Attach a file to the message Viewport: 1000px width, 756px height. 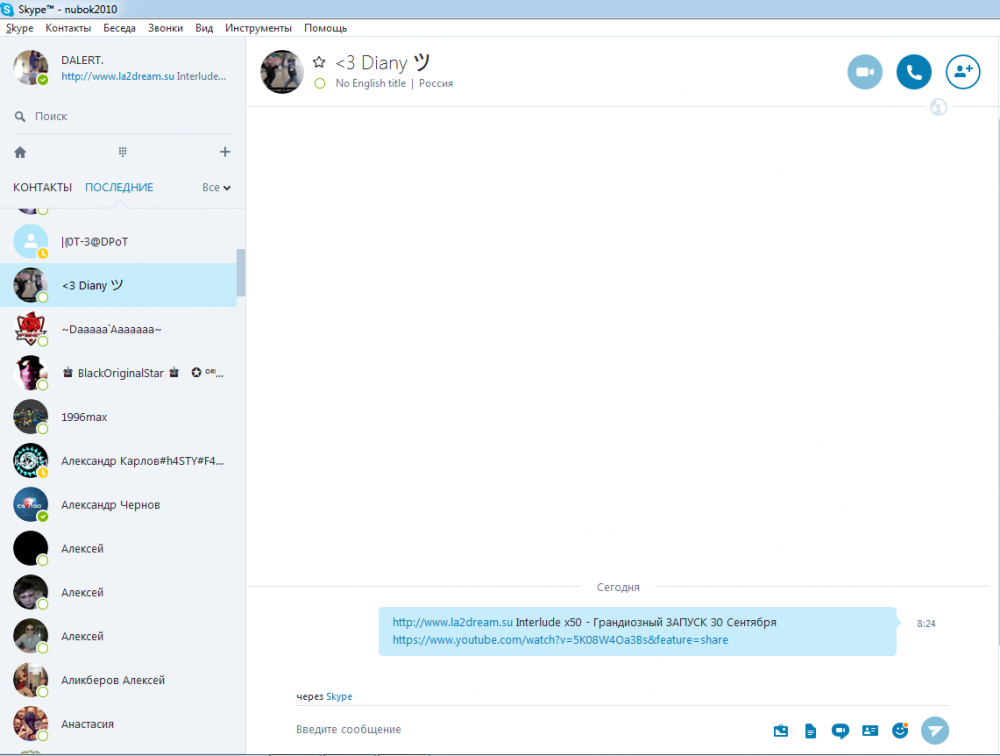point(811,730)
